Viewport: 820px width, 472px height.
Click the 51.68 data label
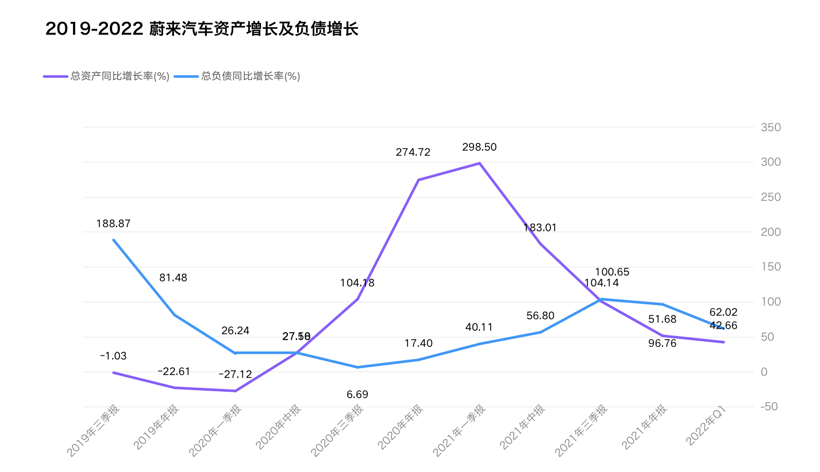pos(663,319)
